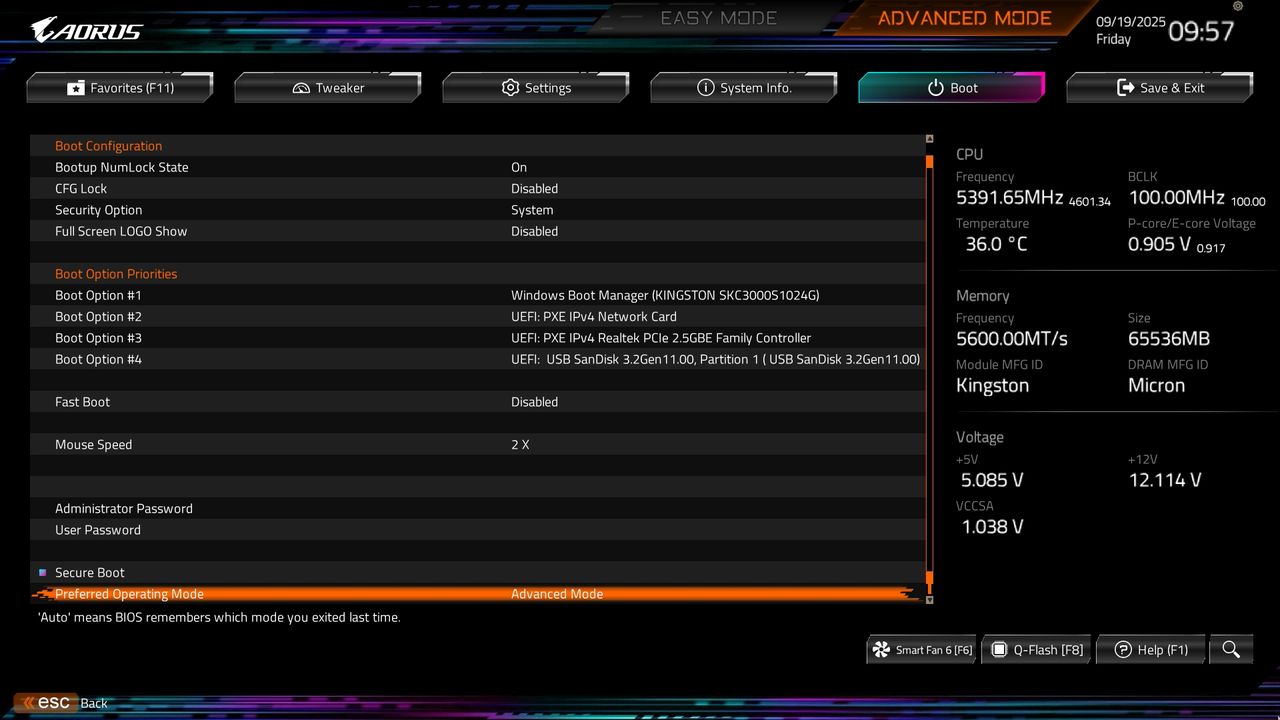Set an Administrator Password
This screenshot has height=720, width=1280.
click(x=123, y=508)
